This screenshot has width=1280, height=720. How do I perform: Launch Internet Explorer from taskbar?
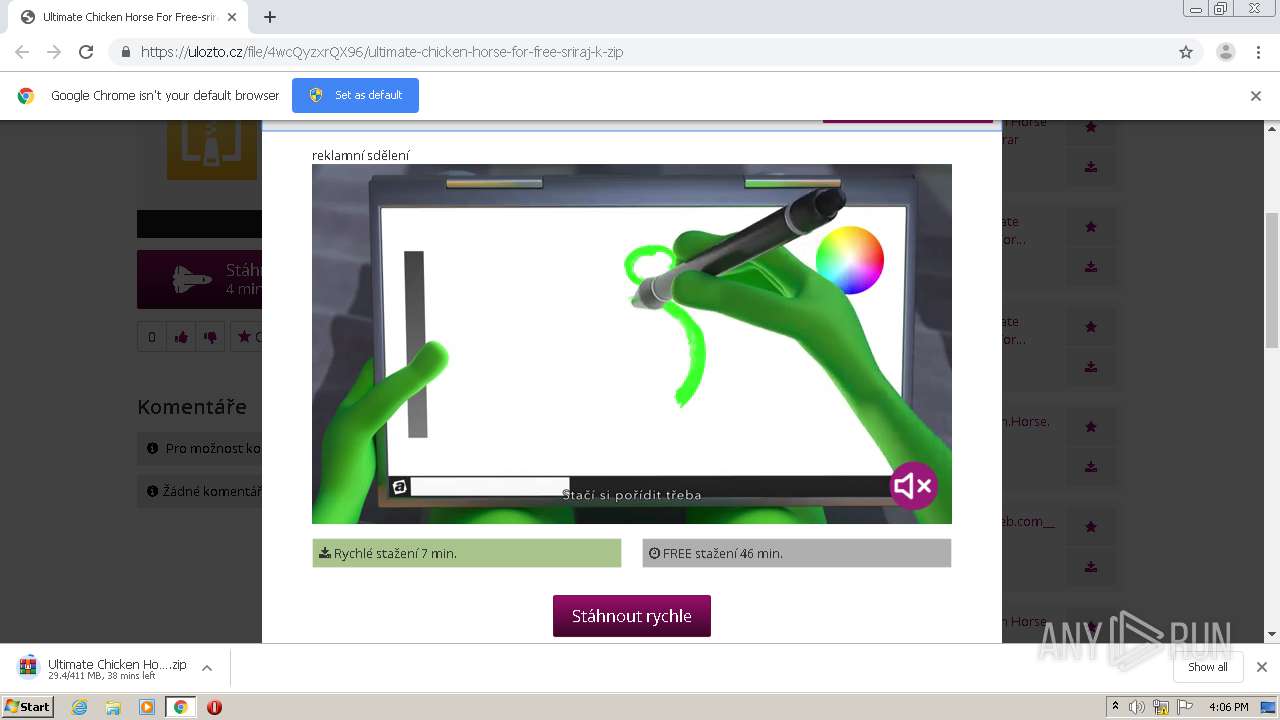click(80, 707)
